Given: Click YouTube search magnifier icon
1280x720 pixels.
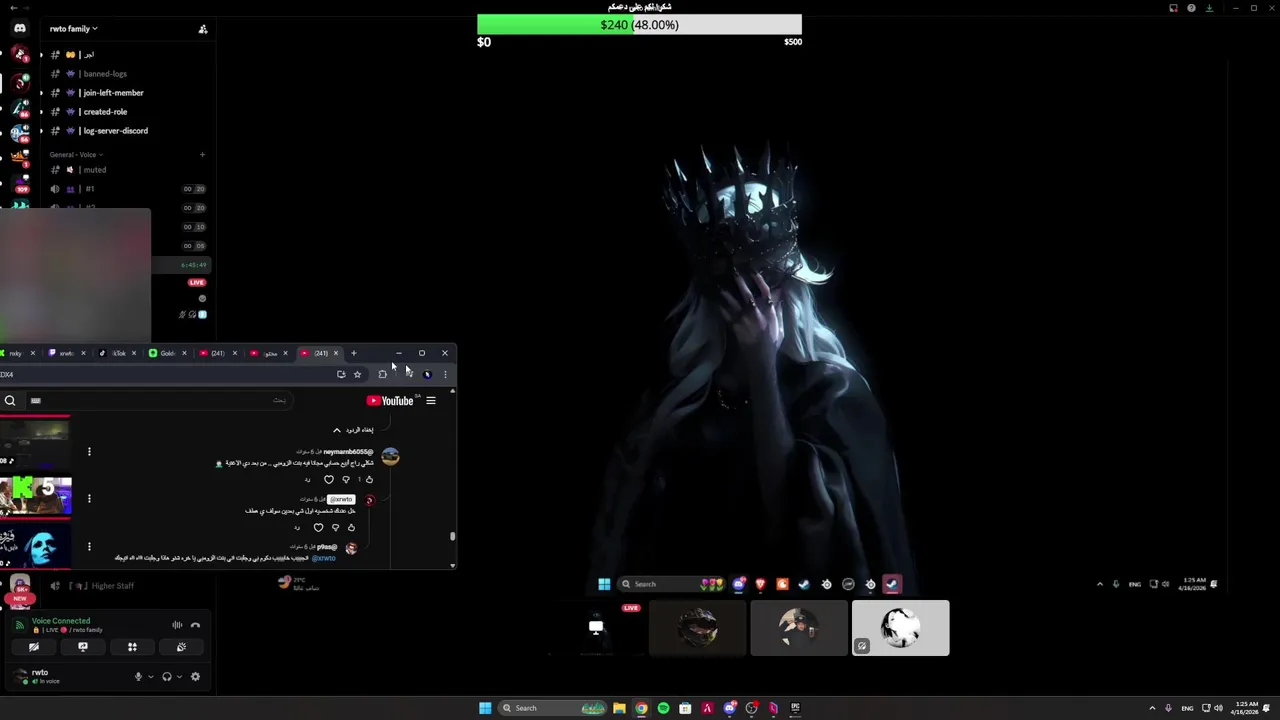Looking at the screenshot, I should click(x=10, y=401).
